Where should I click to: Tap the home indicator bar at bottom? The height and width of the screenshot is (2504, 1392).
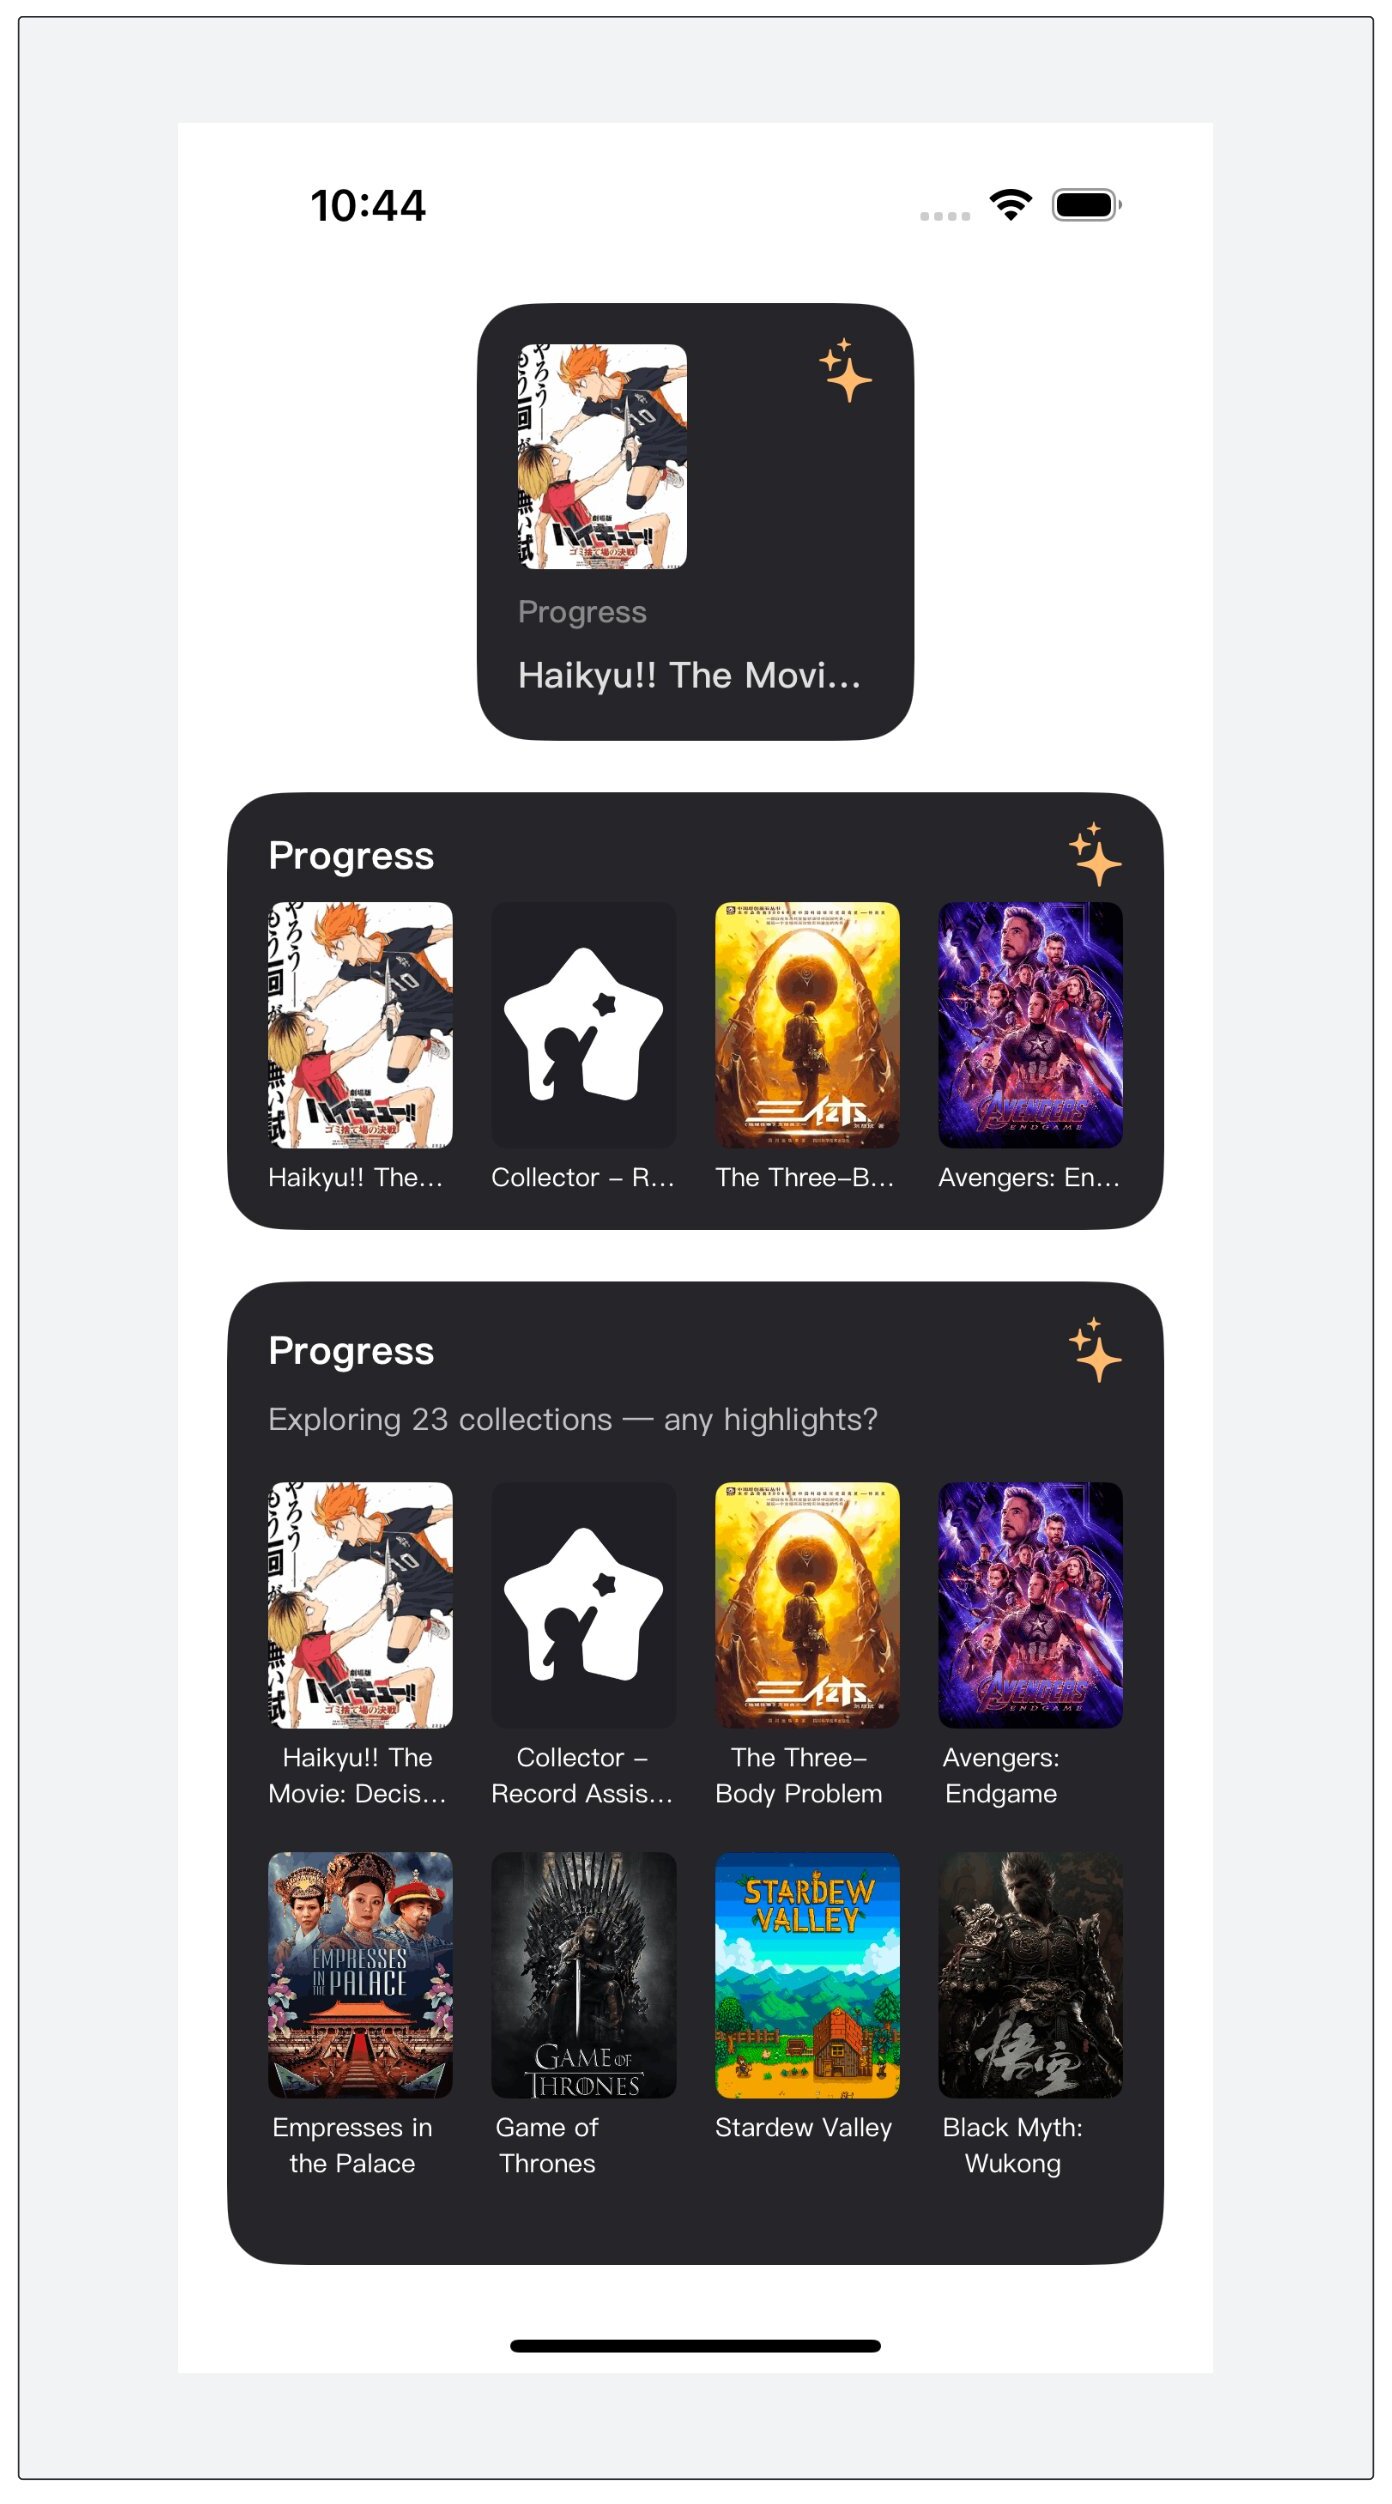695,2346
